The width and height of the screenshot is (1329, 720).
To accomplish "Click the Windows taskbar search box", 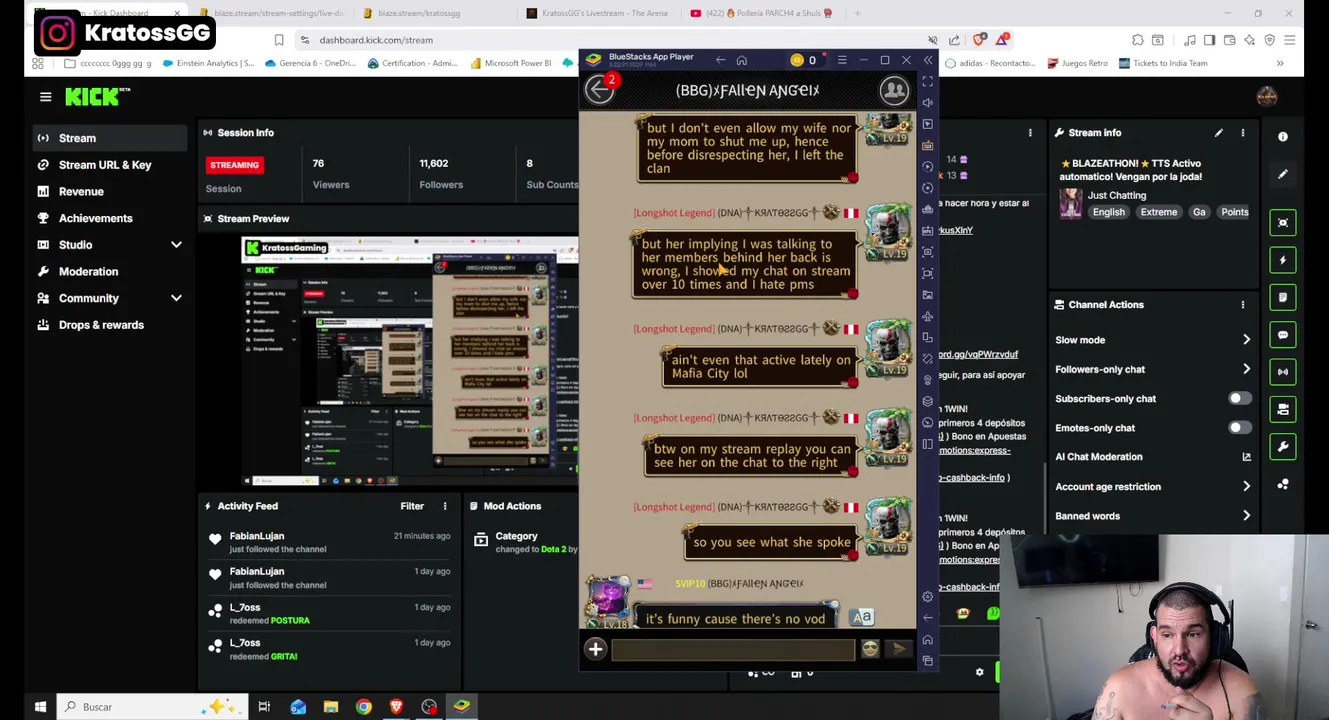I will [x=152, y=707].
